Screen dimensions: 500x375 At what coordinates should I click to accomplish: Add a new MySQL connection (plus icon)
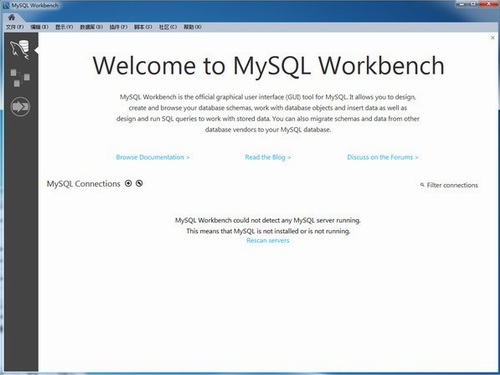[128, 183]
